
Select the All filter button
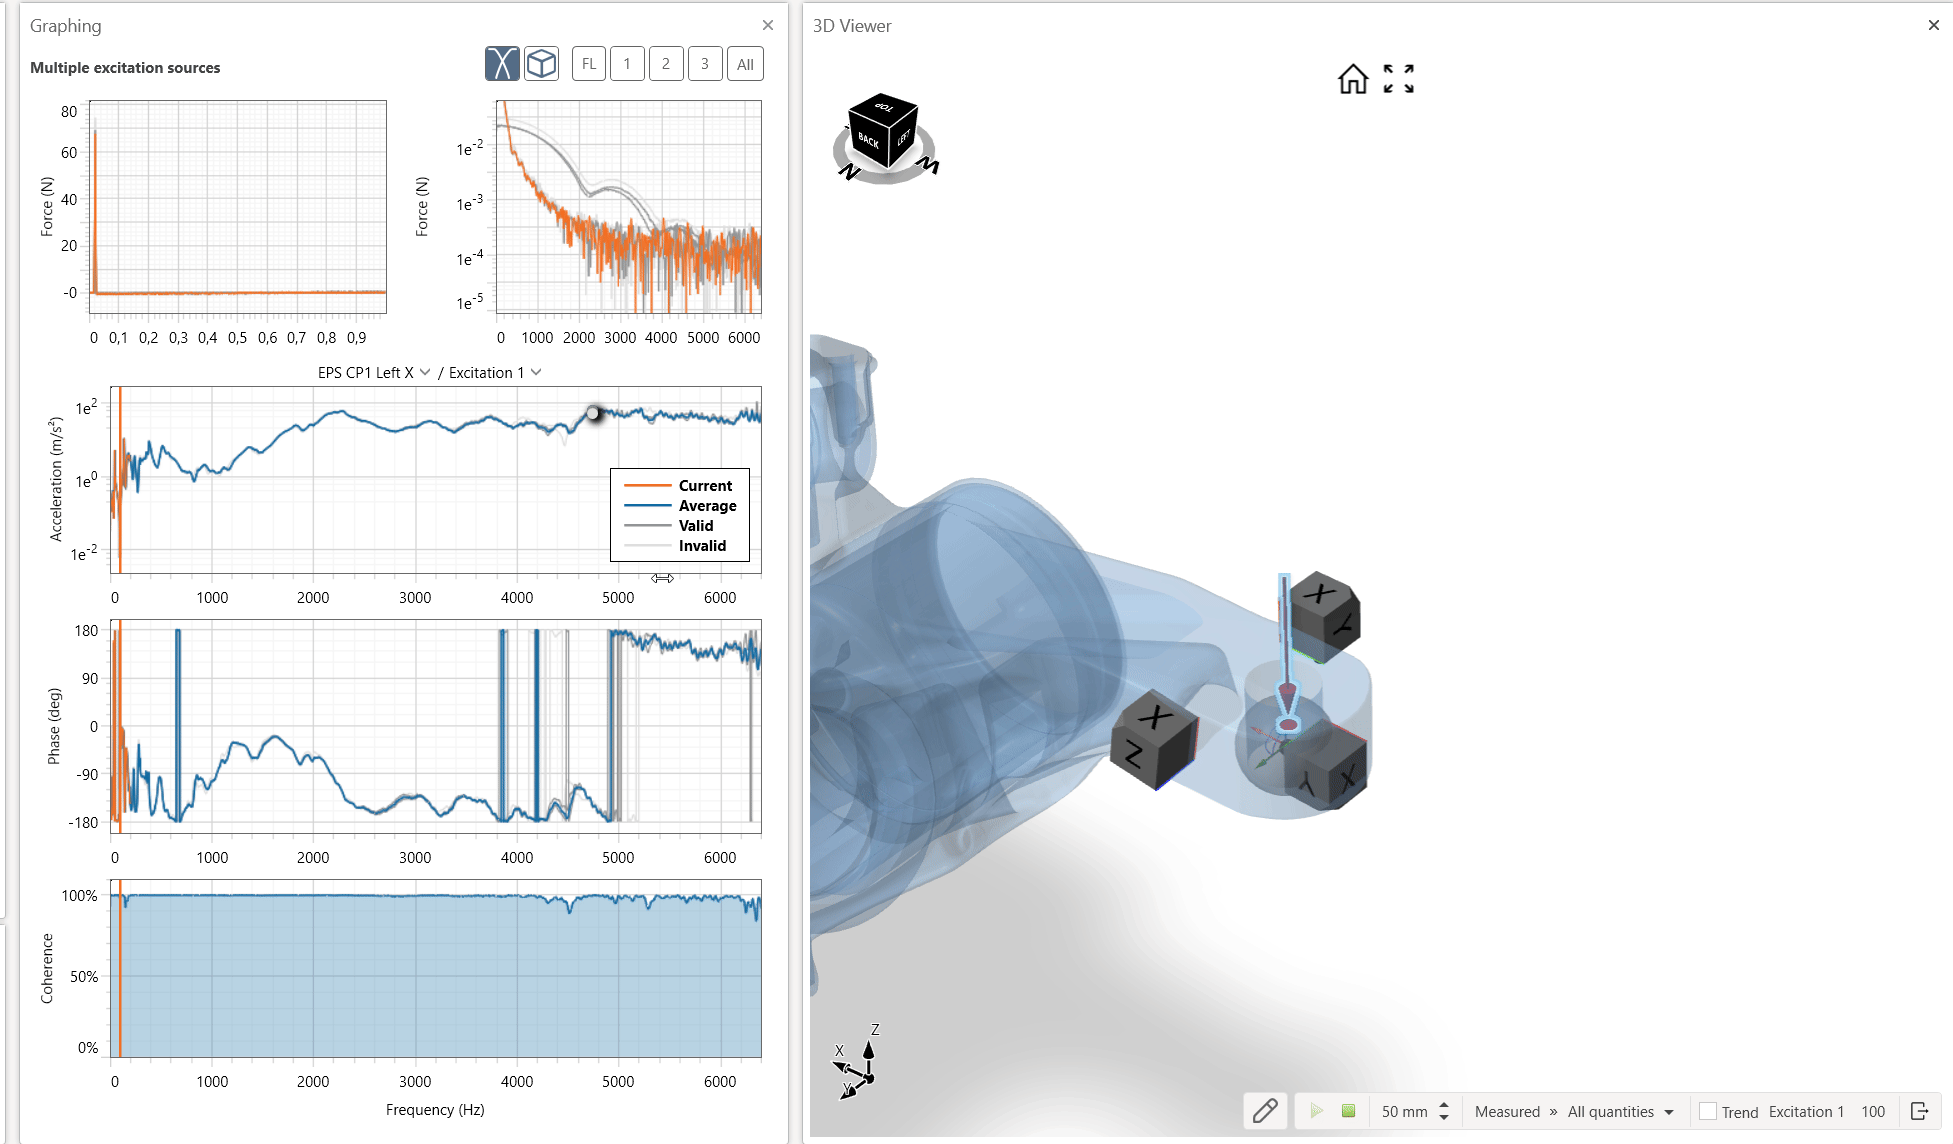click(745, 64)
